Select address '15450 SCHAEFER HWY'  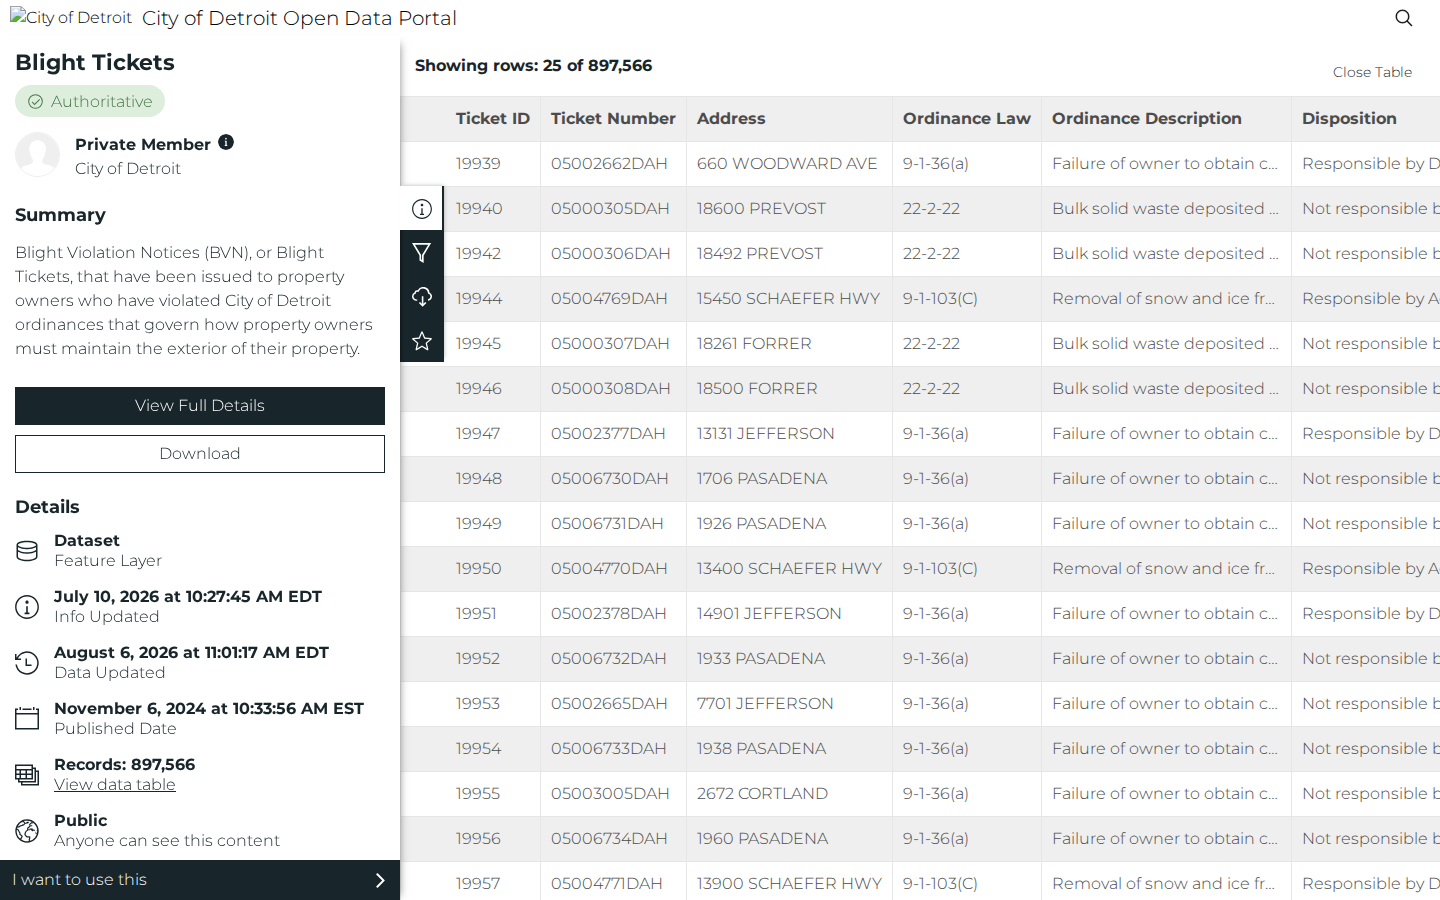[x=788, y=299]
